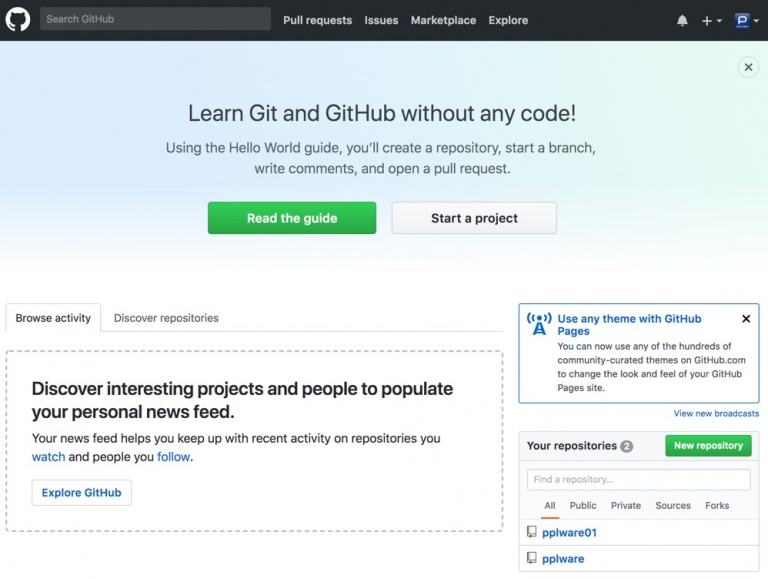The width and height of the screenshot is (768, 579).
Task: Open the Marketplace link
Action: click(x=443, y=21)
